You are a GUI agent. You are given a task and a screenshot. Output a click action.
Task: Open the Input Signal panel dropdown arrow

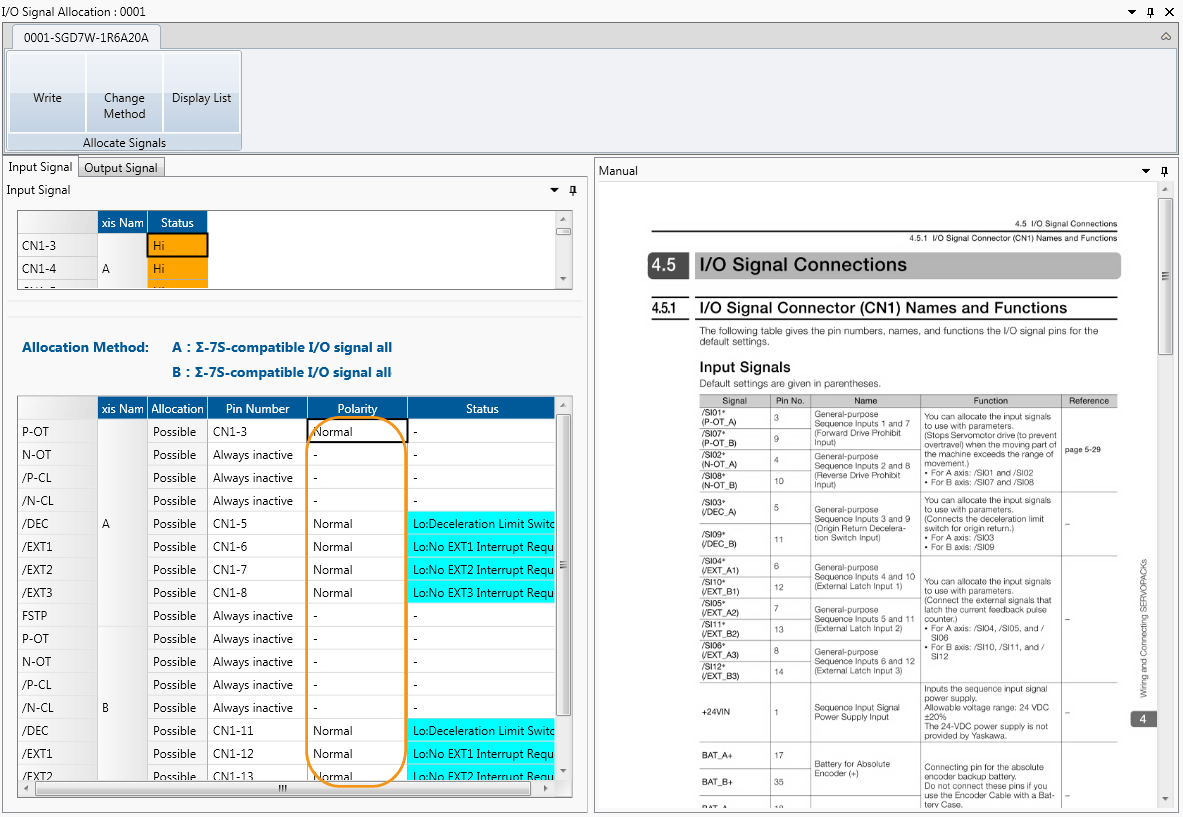(555, 190)
